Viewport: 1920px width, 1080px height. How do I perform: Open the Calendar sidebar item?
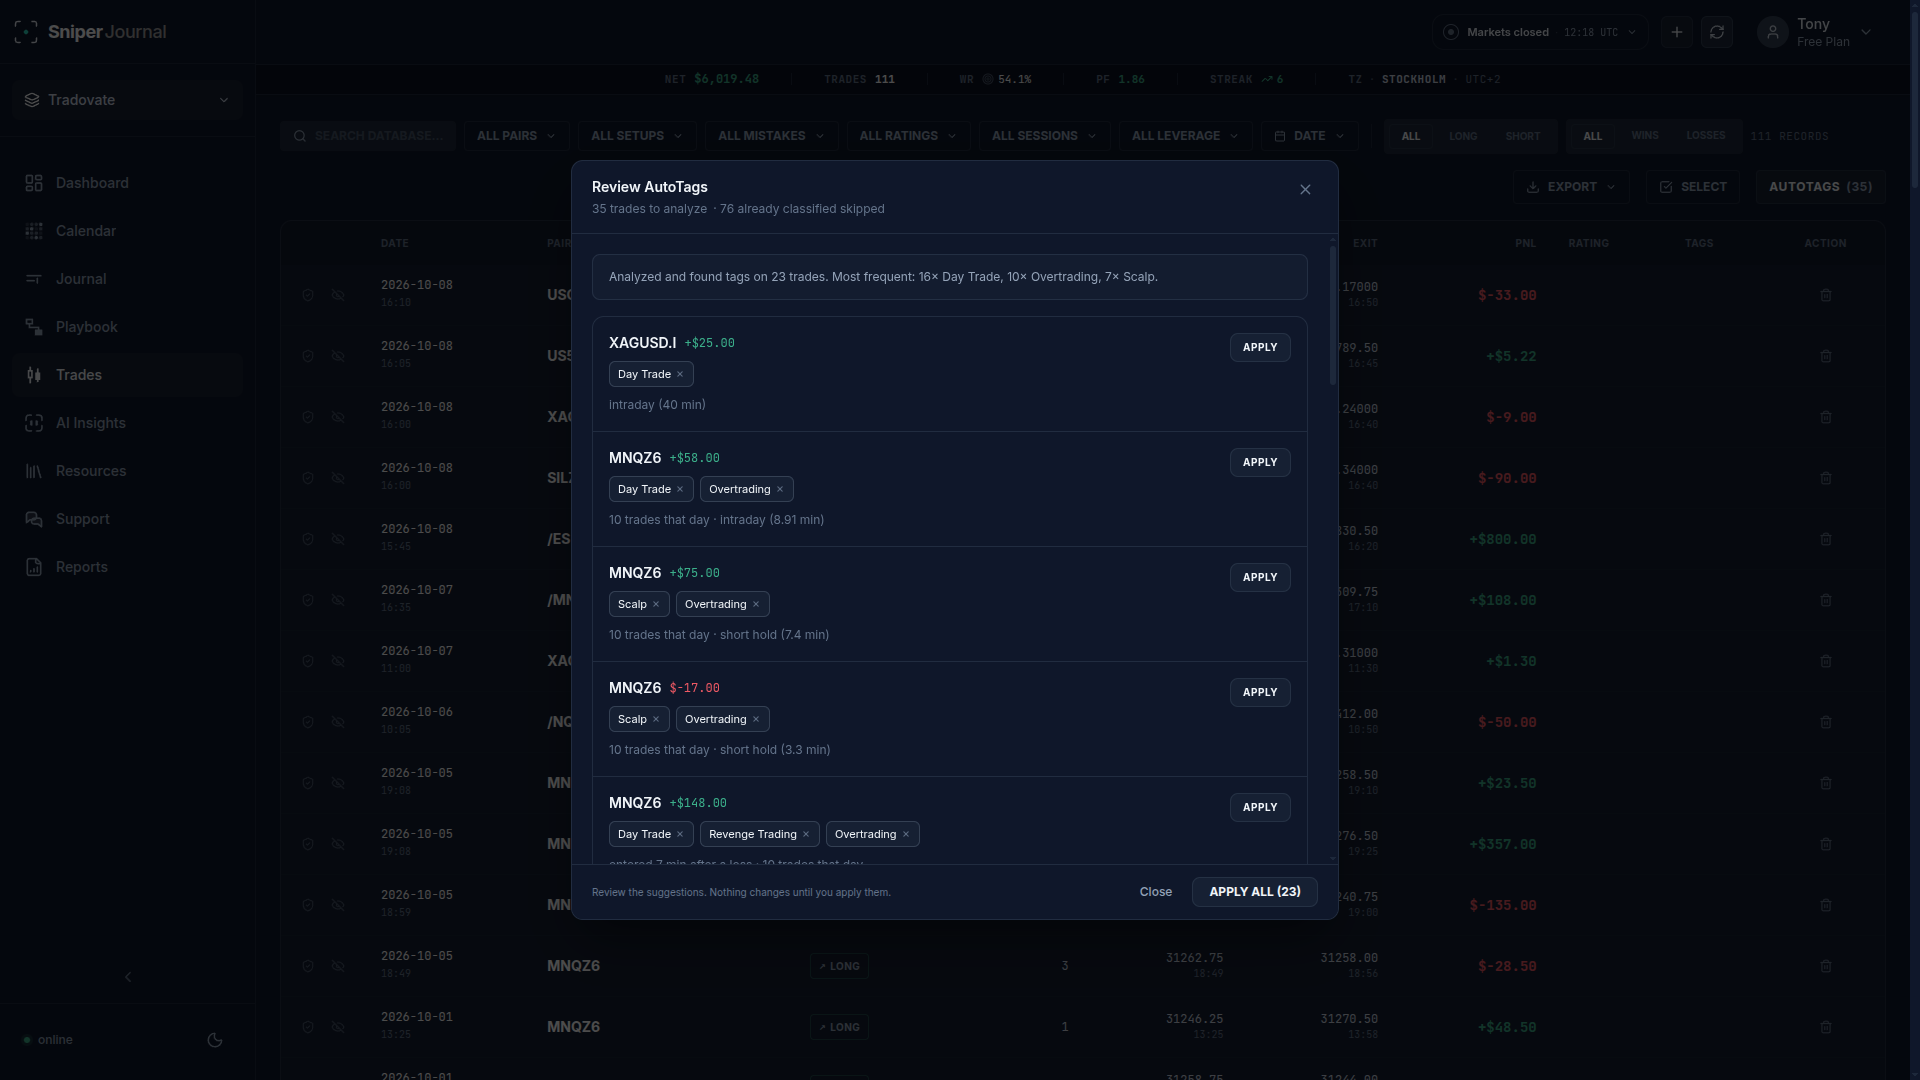127,231
